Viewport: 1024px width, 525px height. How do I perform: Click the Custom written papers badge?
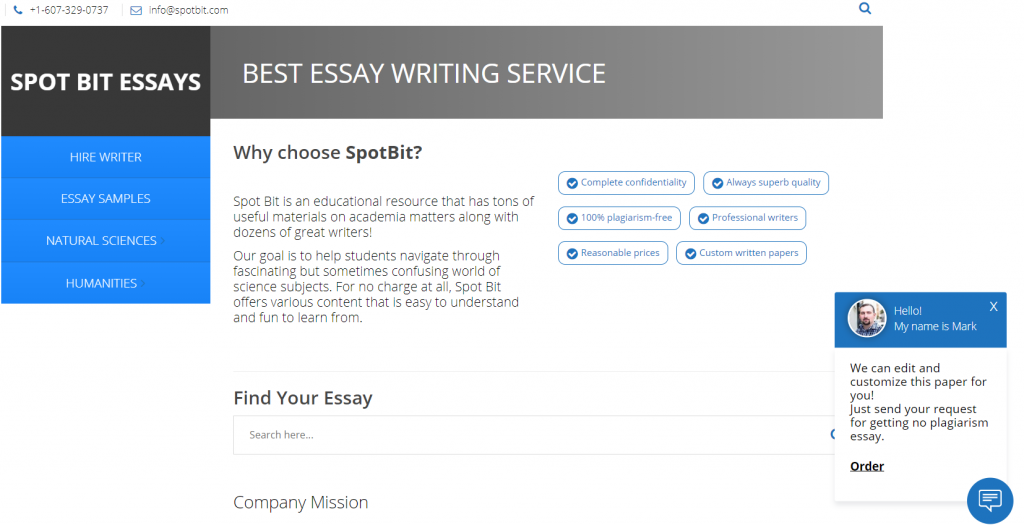click(x=741, y=253)
